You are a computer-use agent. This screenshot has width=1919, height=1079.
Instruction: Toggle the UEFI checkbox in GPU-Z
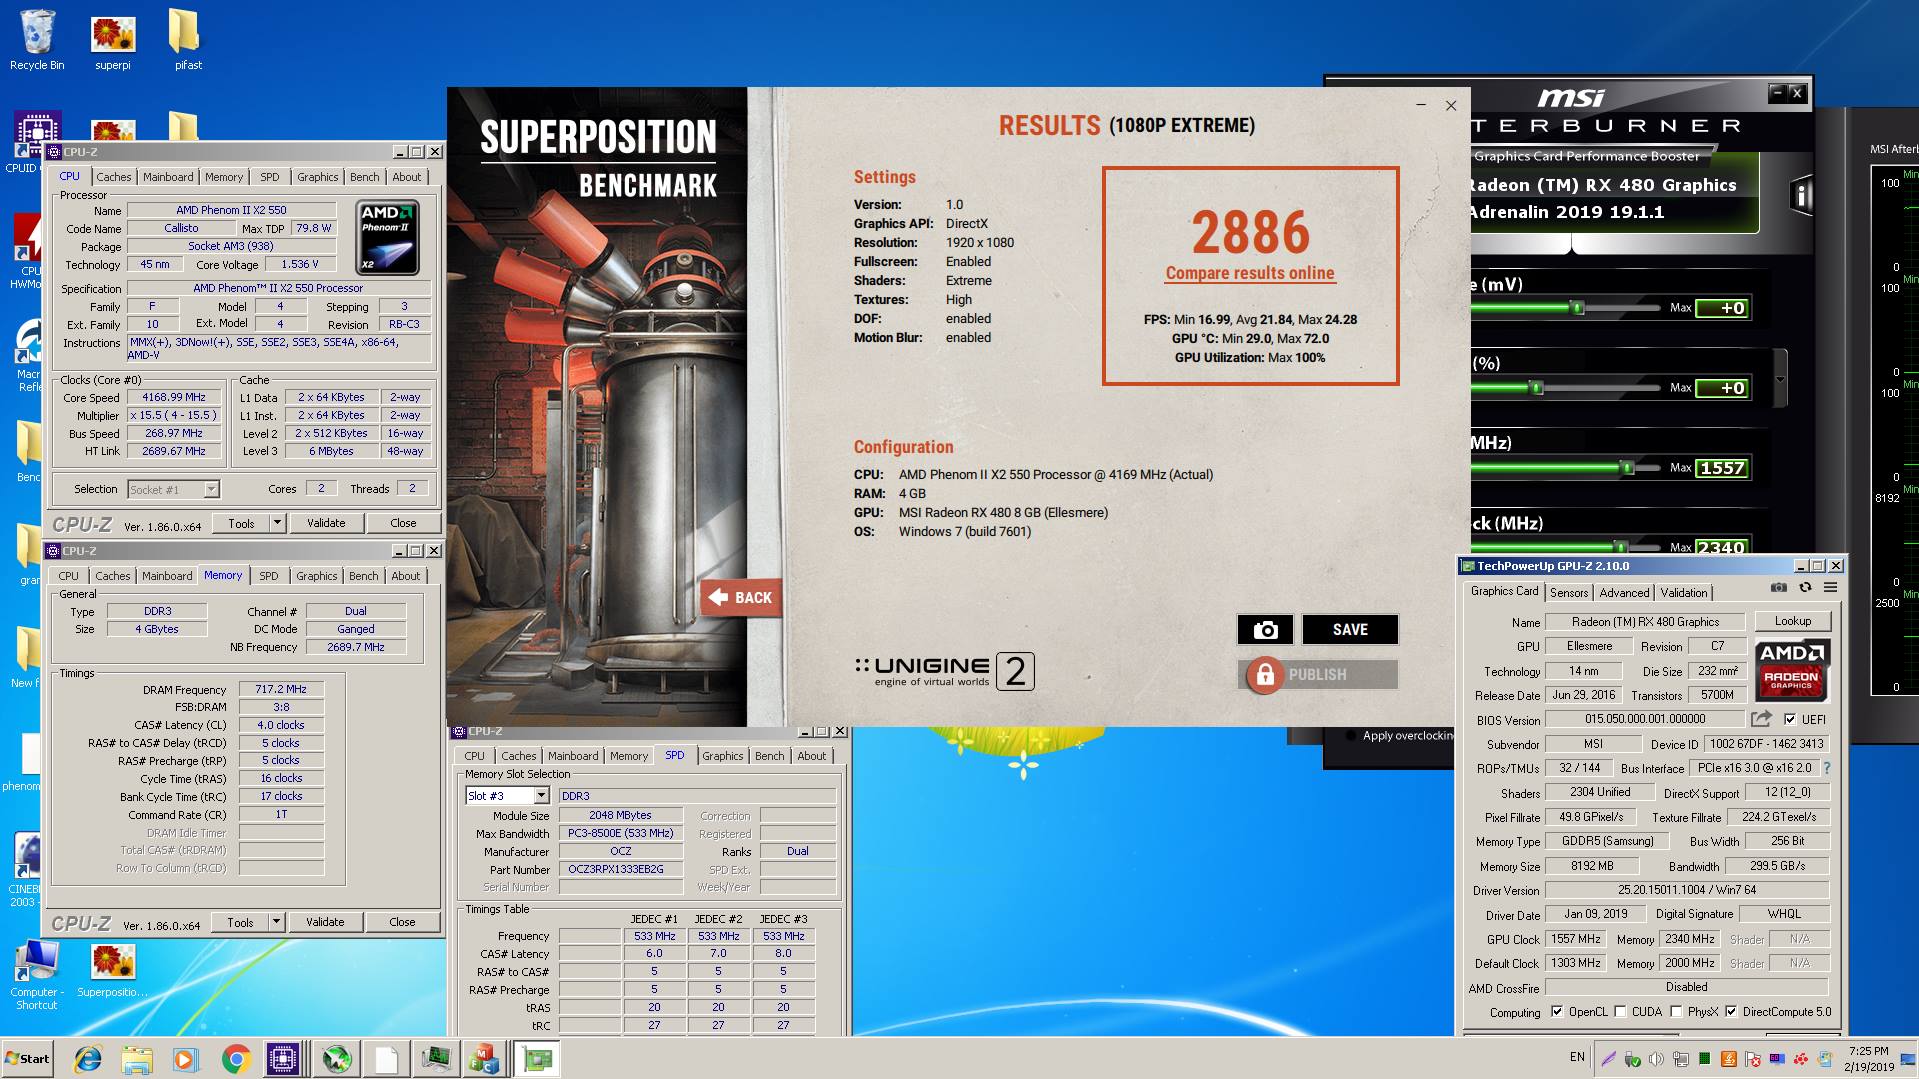(1789, 719)
